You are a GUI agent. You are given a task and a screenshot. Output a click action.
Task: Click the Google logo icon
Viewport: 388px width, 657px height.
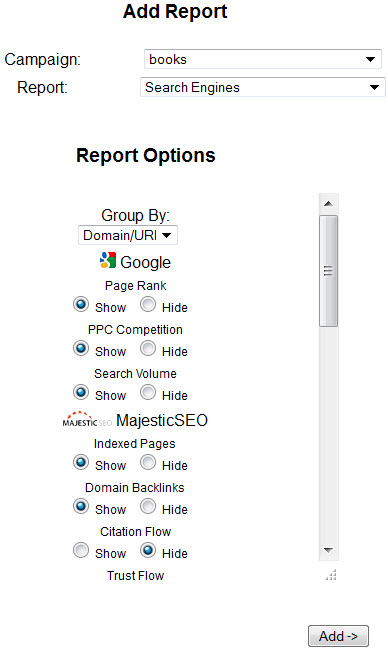coord(108,260)
